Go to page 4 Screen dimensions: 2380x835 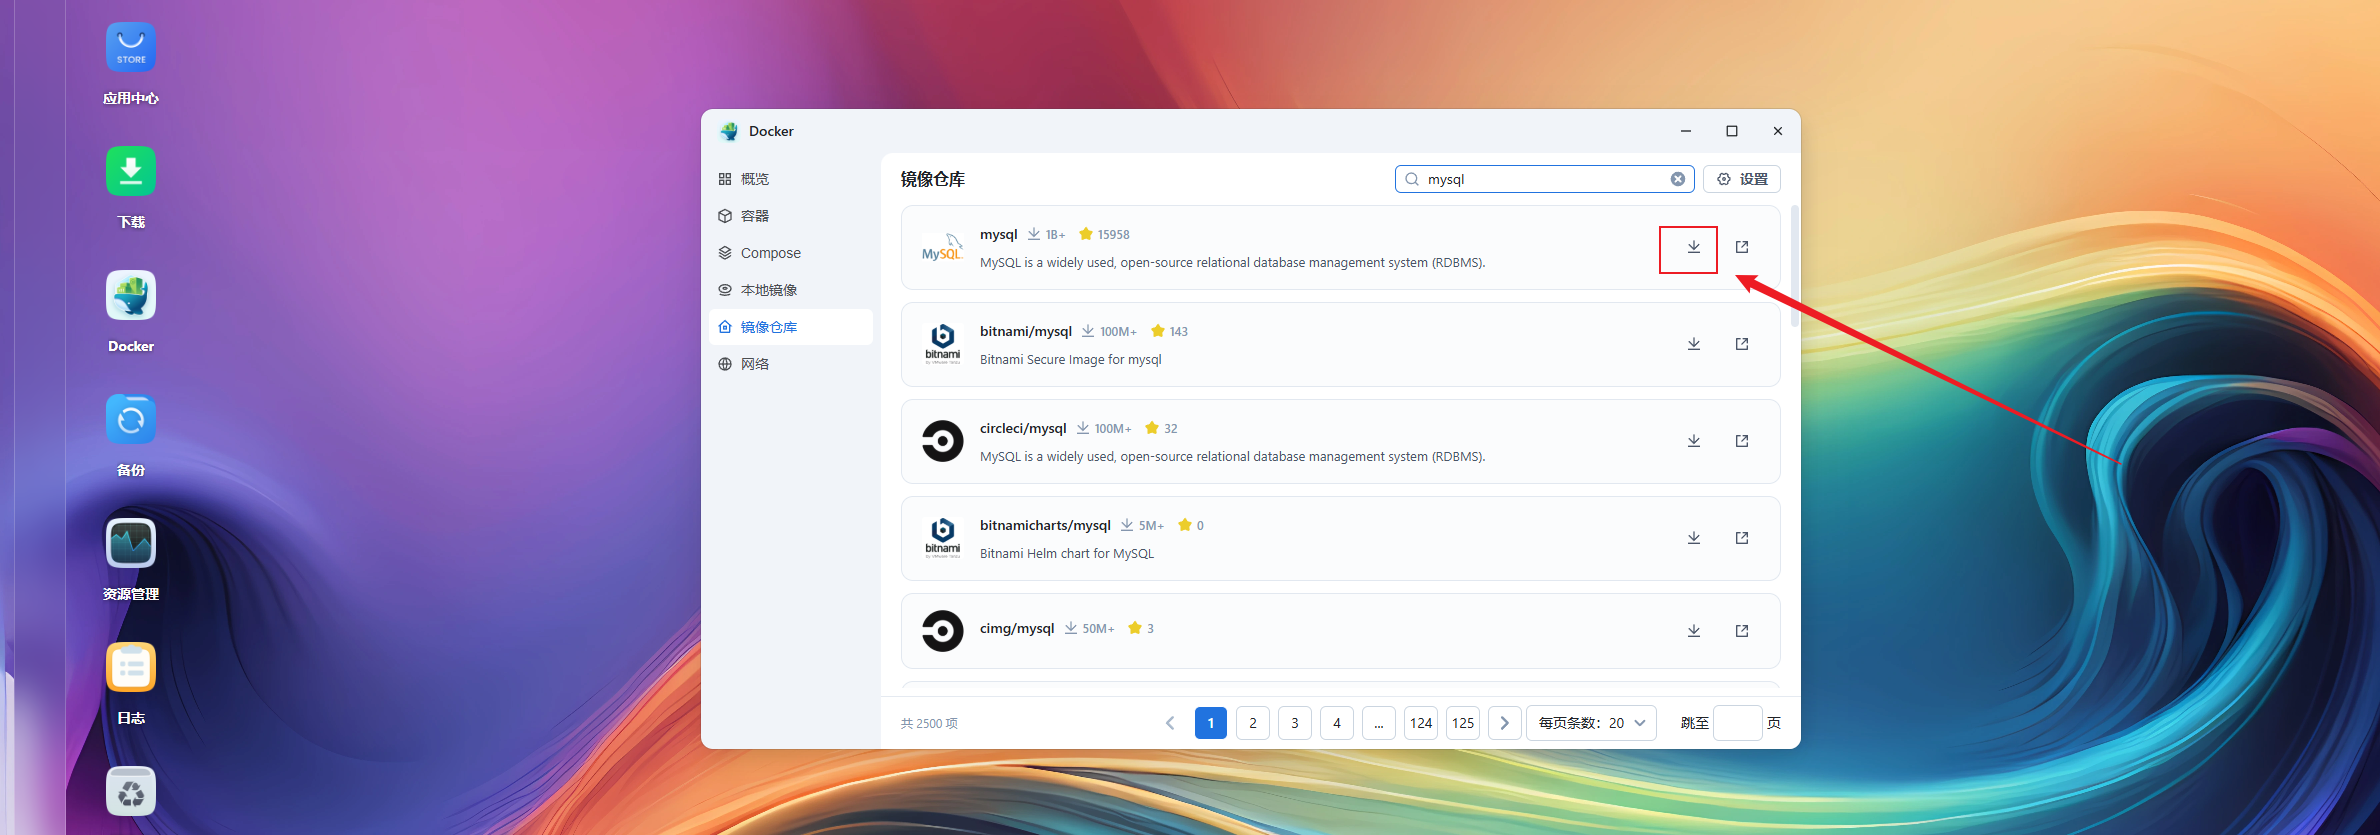(x=1337, y=723)
